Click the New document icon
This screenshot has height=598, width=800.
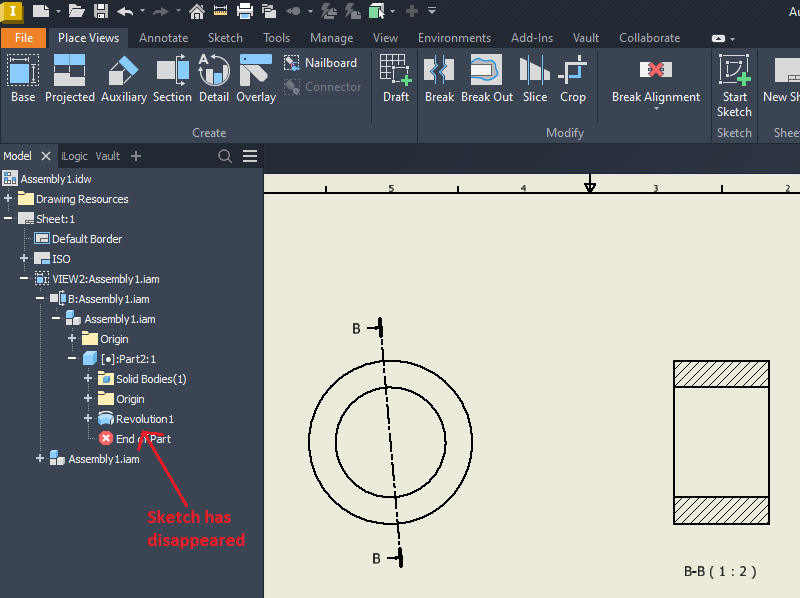tap(41, 11)
